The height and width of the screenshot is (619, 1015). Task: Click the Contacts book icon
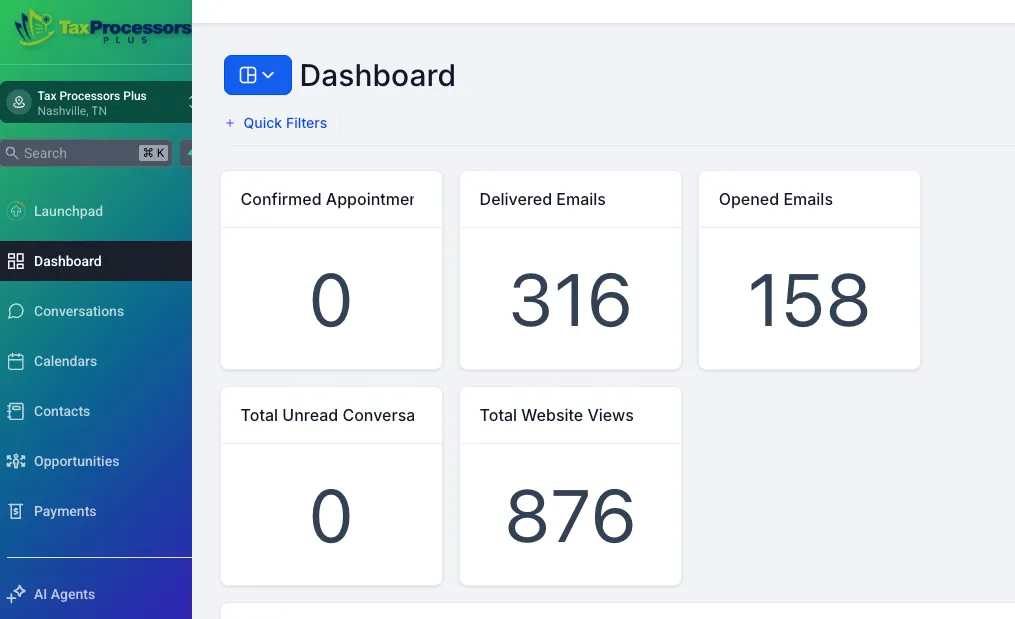[x=16, y=411]
